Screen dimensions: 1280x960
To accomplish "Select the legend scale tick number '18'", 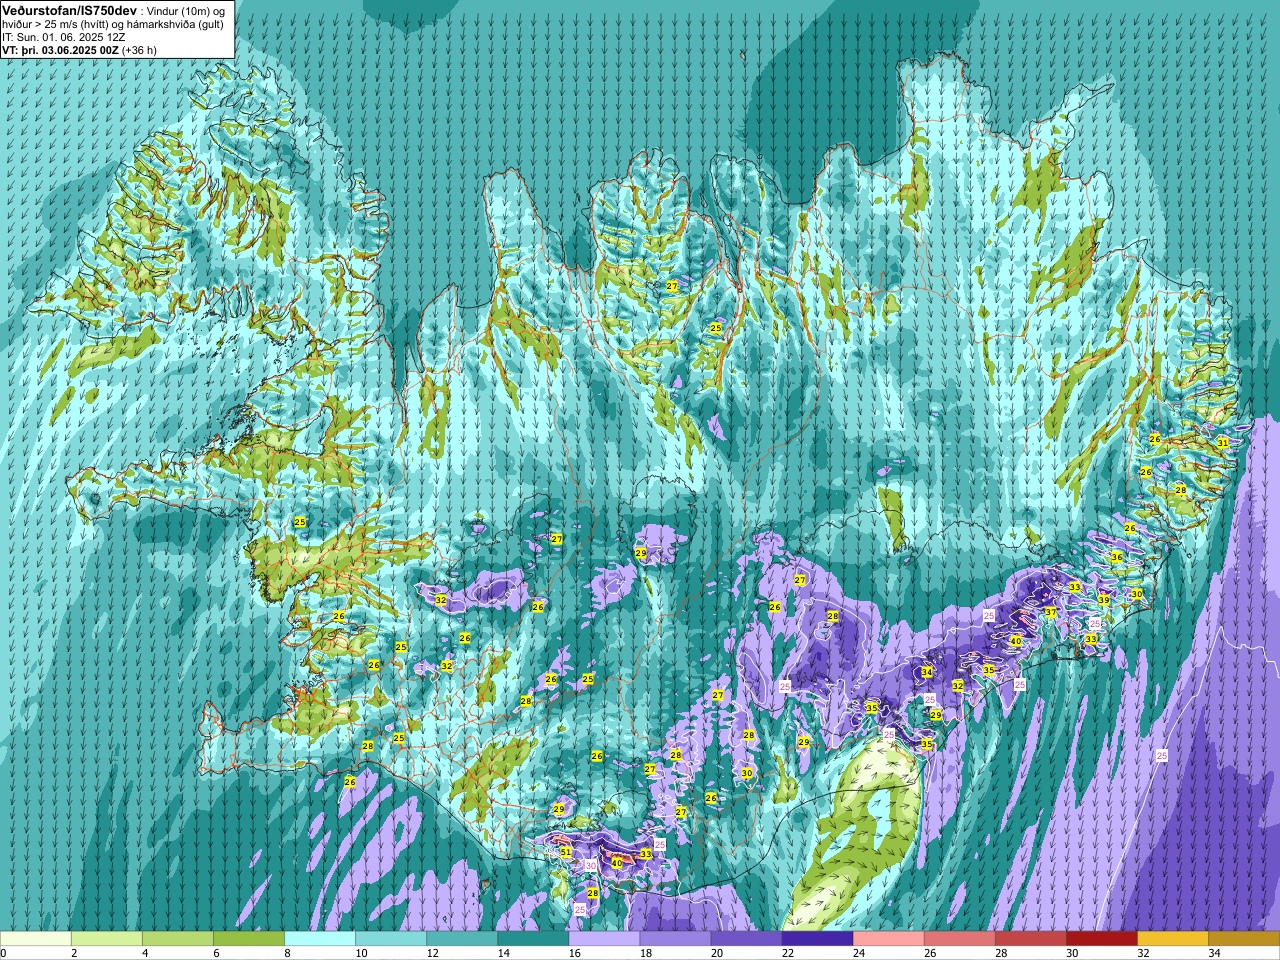I will point(644,953).
